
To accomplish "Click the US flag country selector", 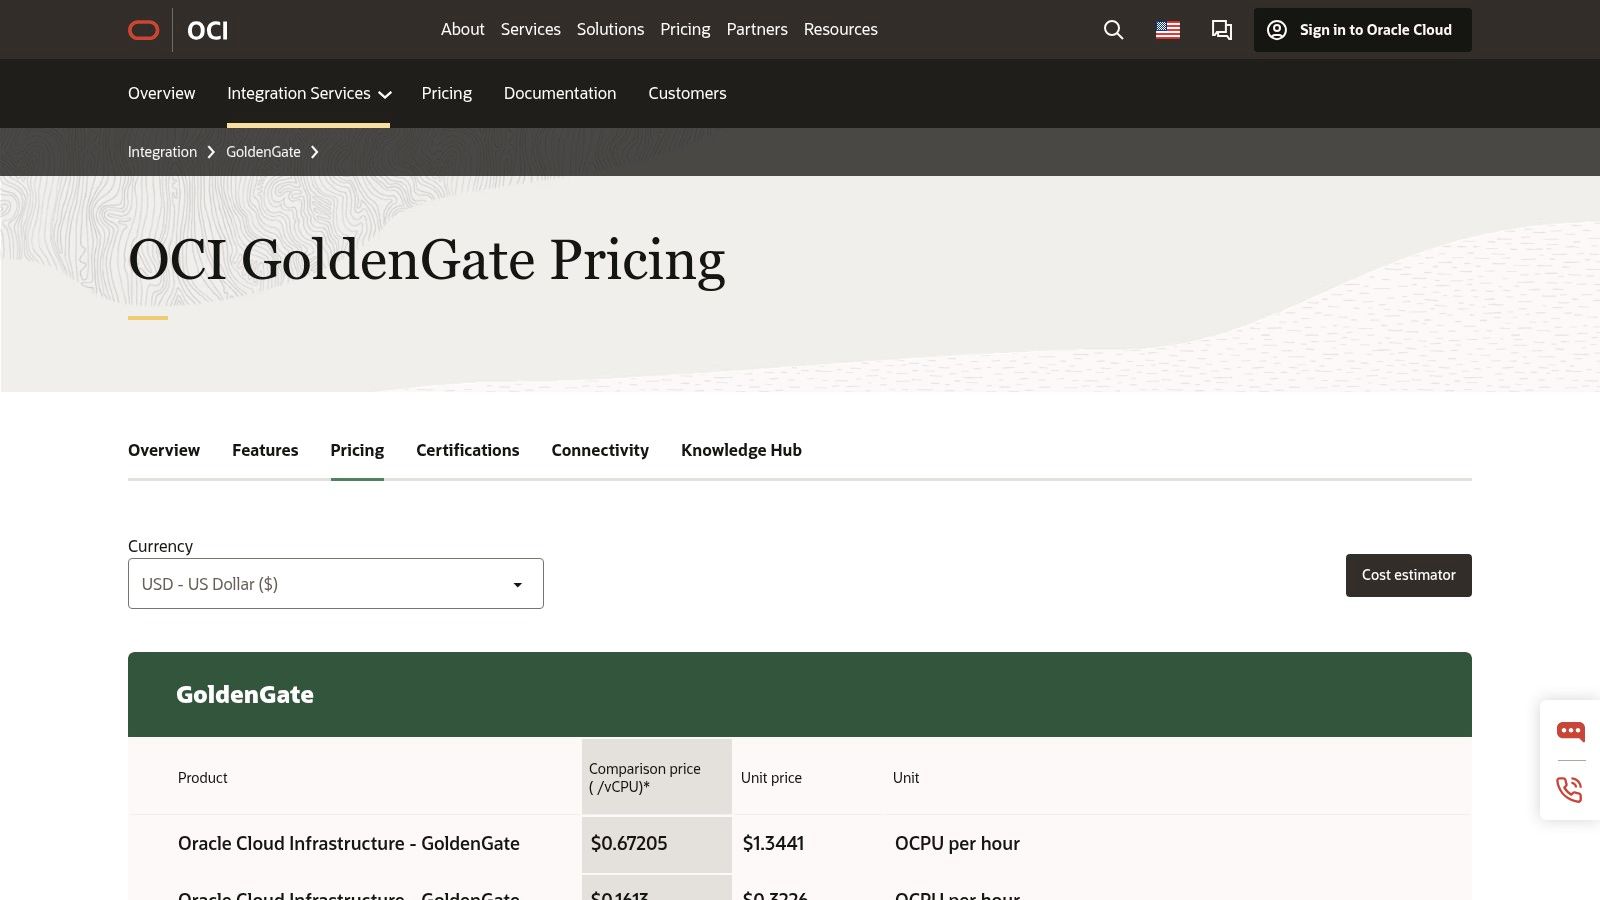I will pos(1168,30).
